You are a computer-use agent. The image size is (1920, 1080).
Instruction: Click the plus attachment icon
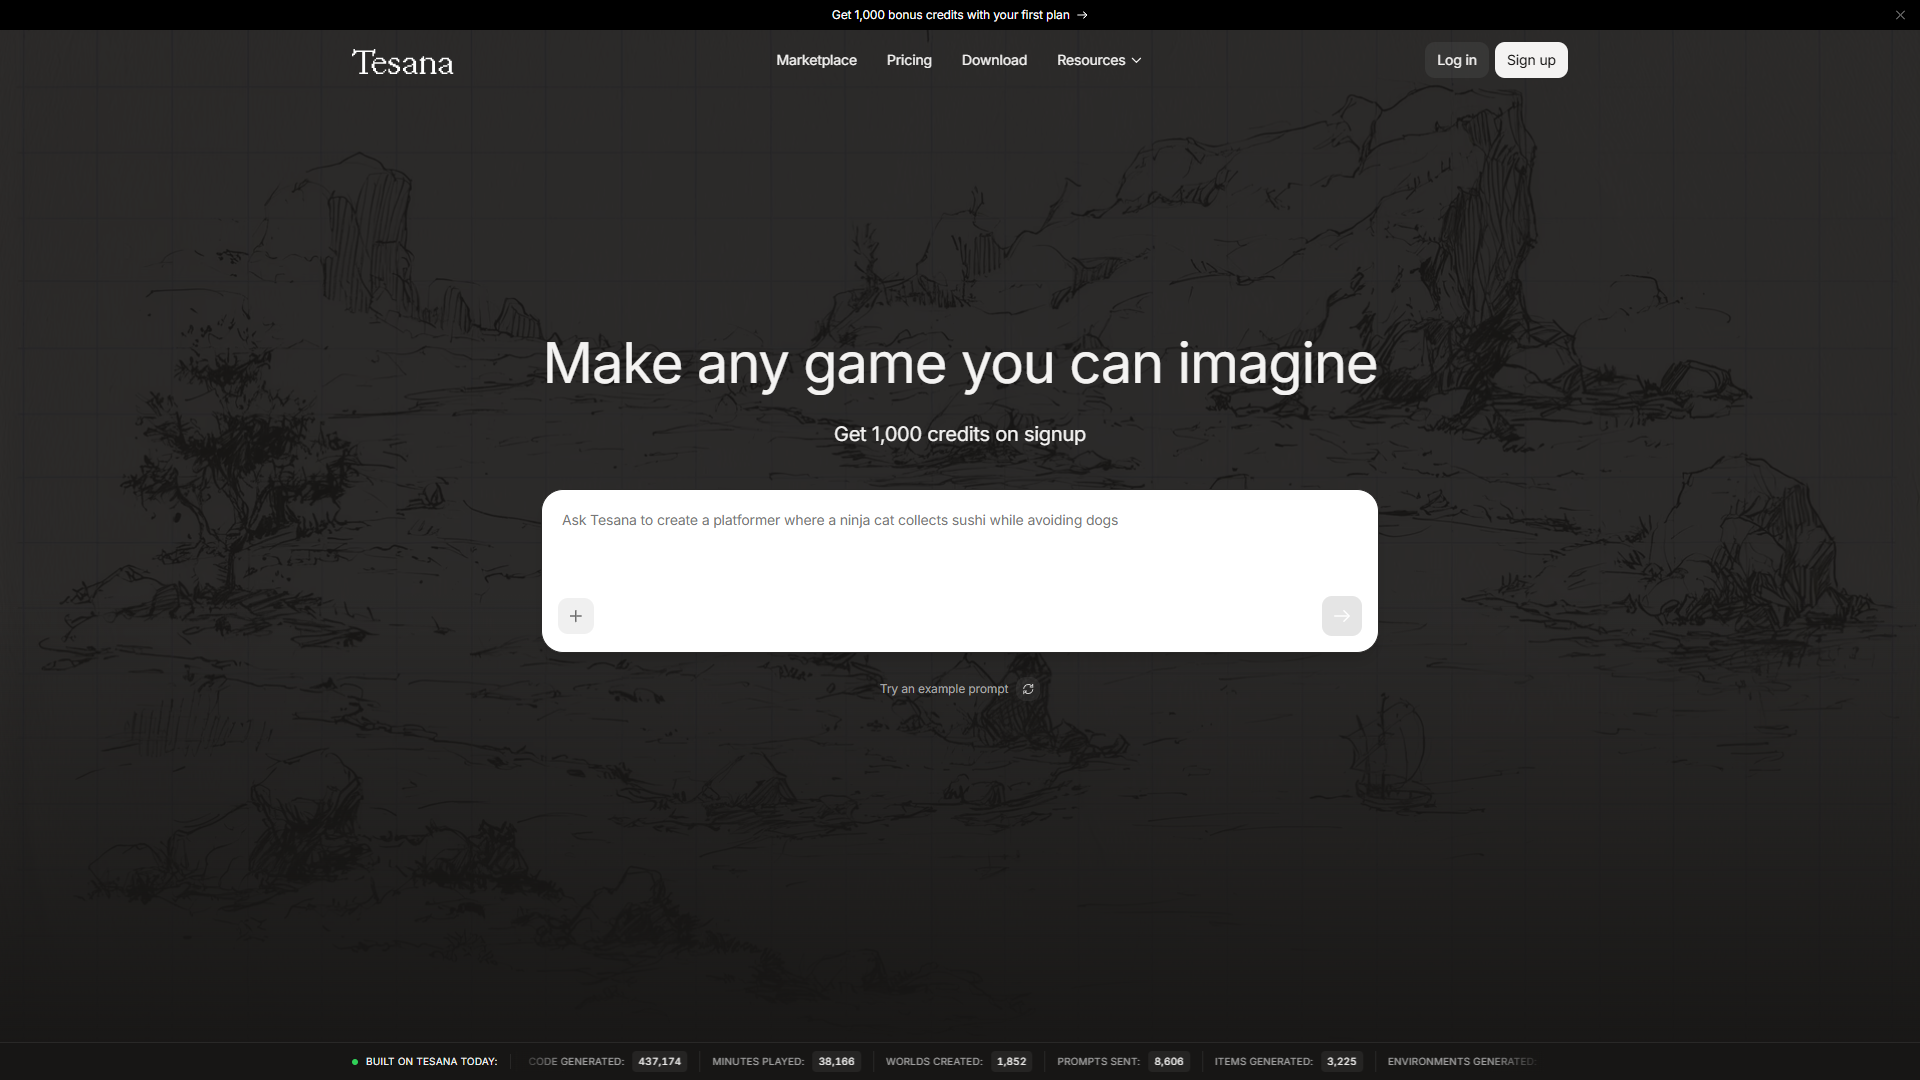pos(576,616)
